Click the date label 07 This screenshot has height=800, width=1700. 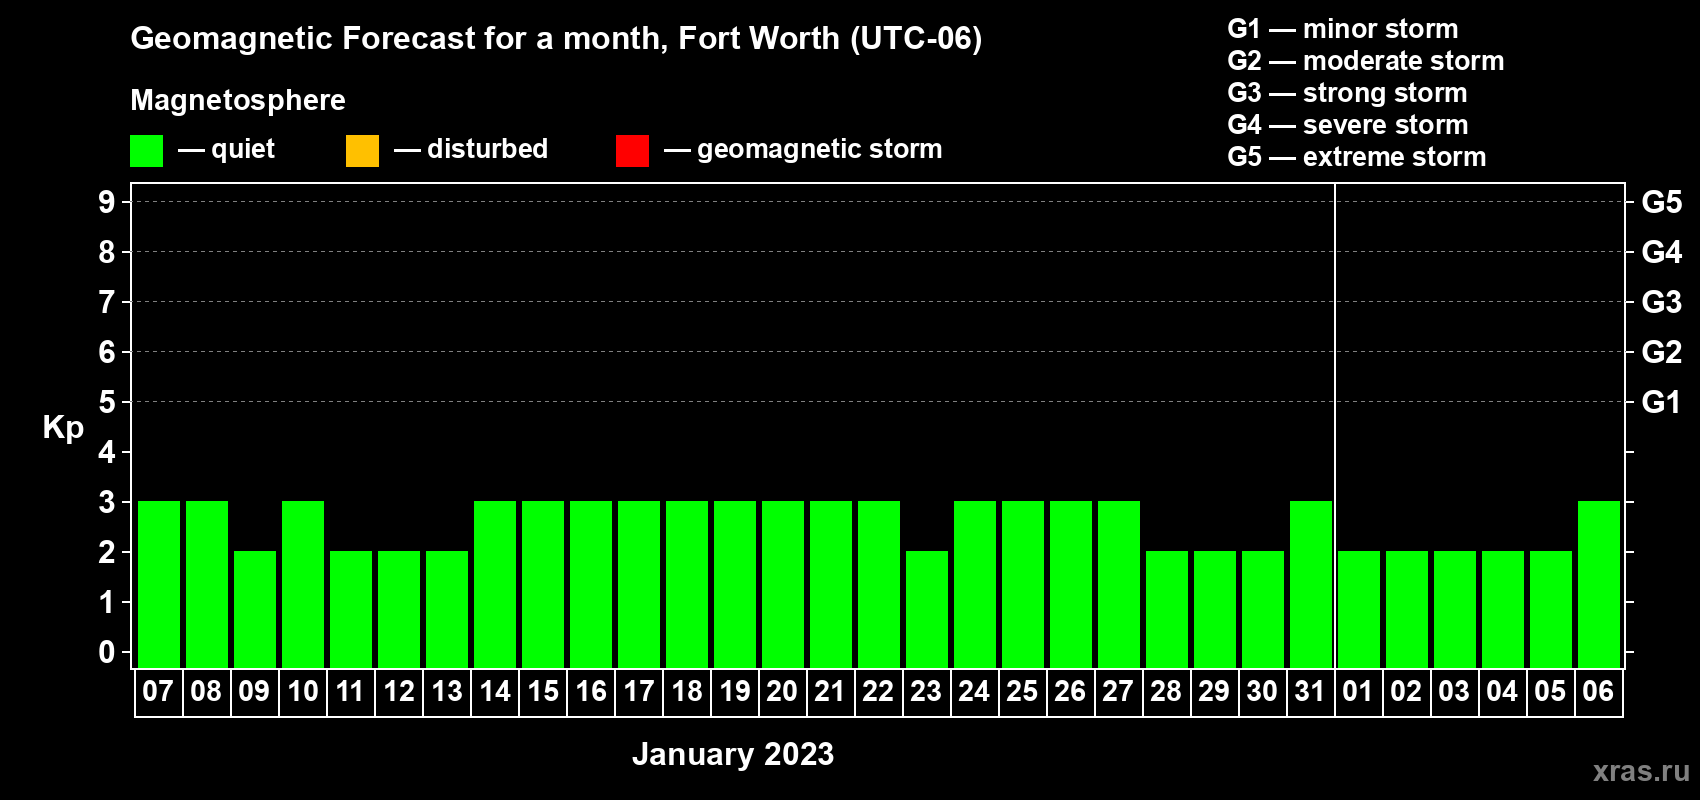coord(158,692)
